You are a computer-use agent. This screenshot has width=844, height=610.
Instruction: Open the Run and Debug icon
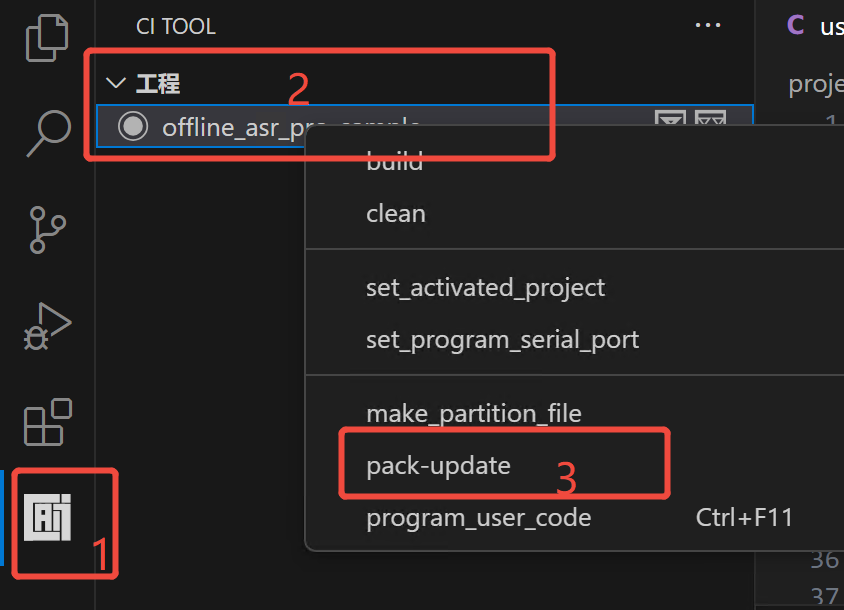46,325
